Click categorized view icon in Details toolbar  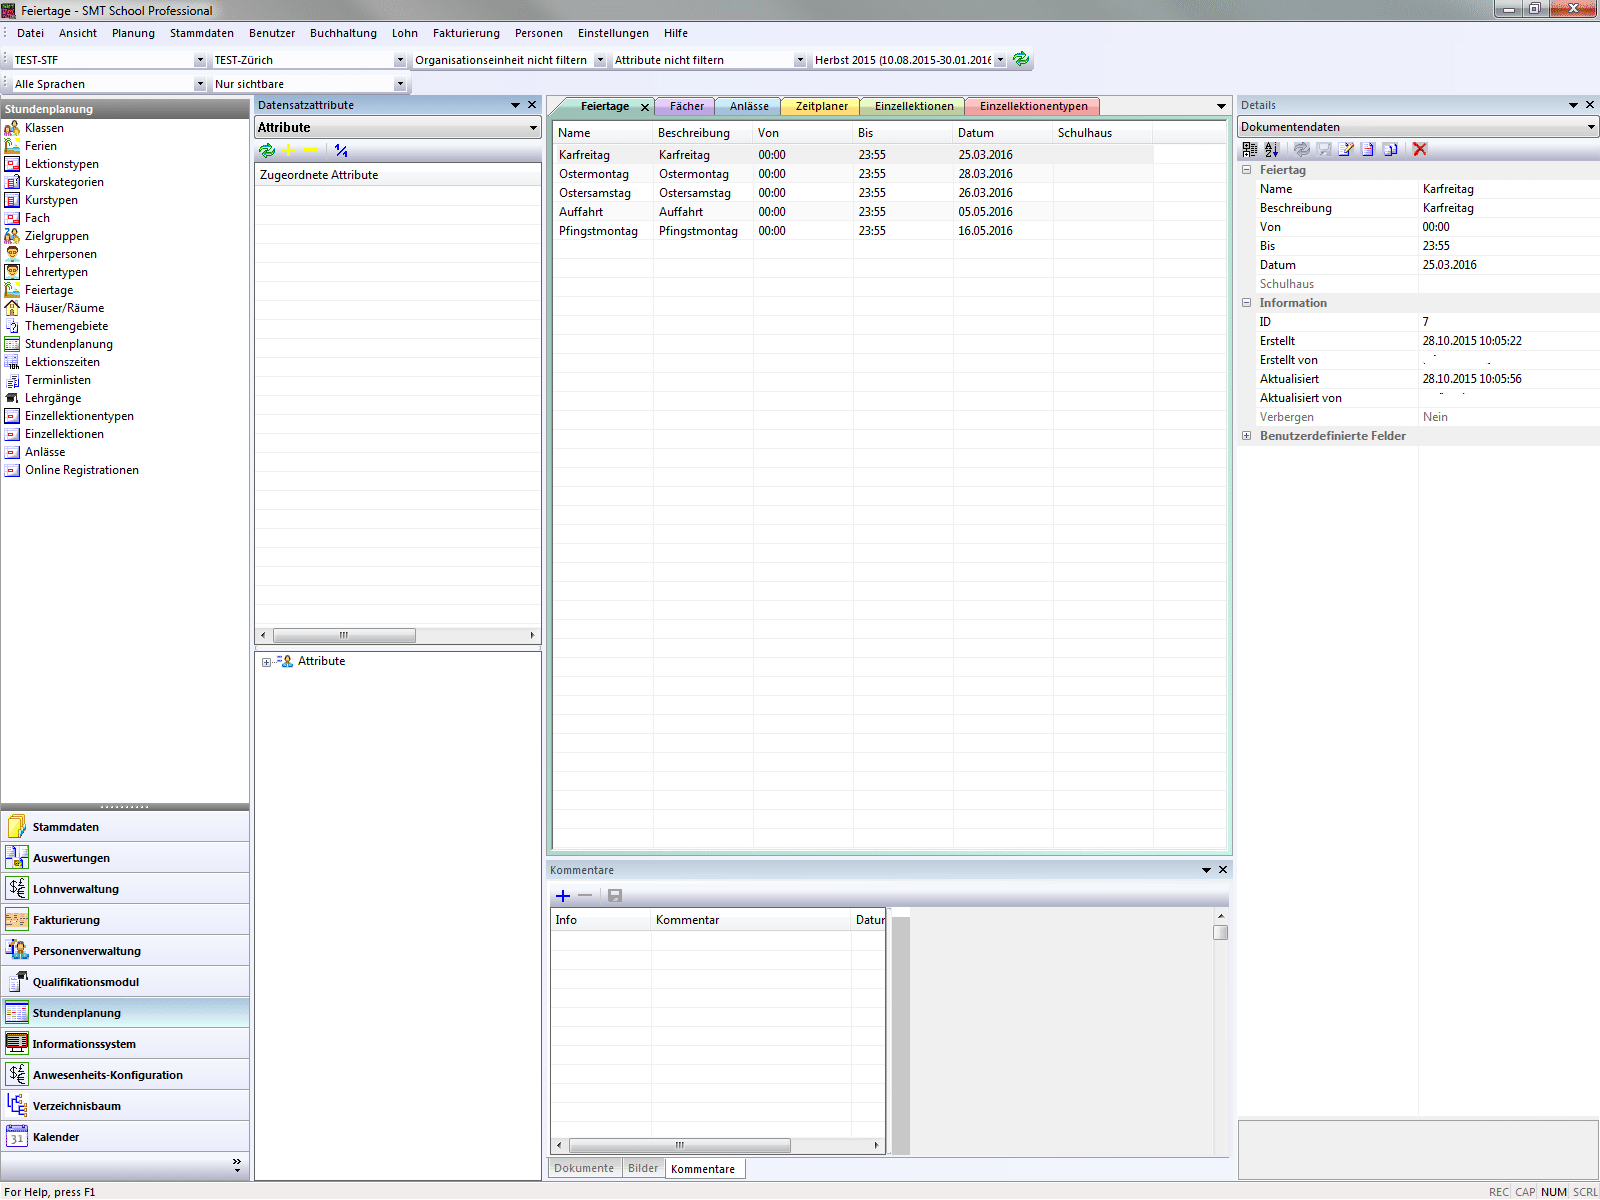coord(1249,149)
